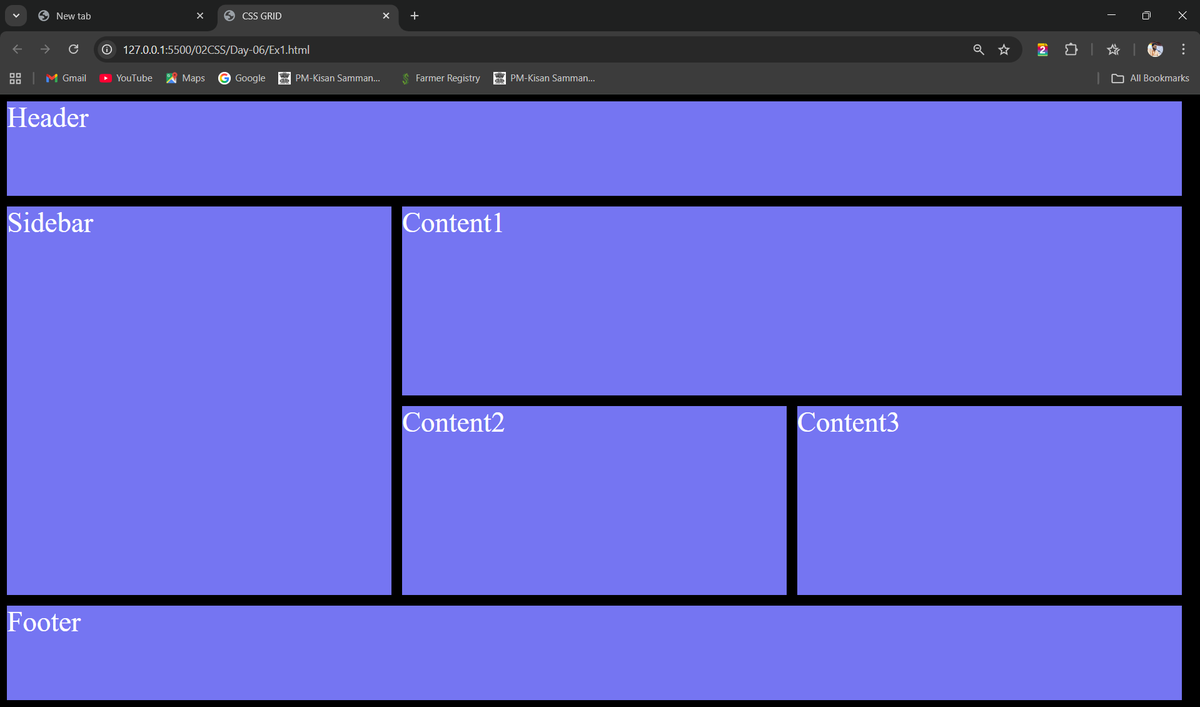Select the CSS GRID tab

pyautogui.click(x=306, y=16)
